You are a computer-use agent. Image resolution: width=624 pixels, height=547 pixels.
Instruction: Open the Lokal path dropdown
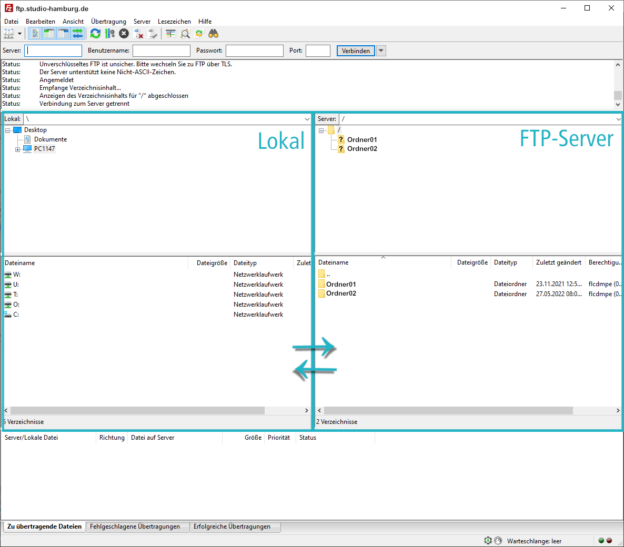pos(306,119)
